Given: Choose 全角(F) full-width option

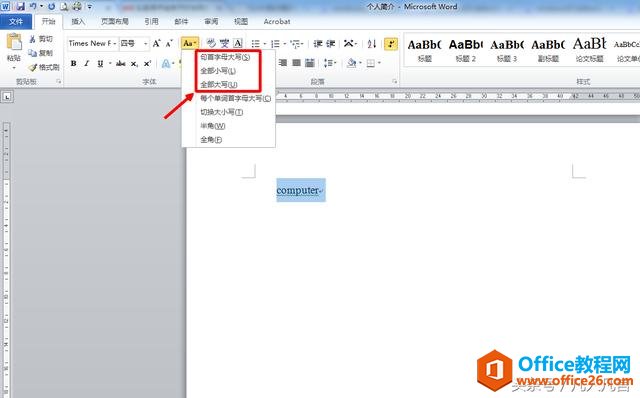Looking at the screenshot, I should click(229, 140).
